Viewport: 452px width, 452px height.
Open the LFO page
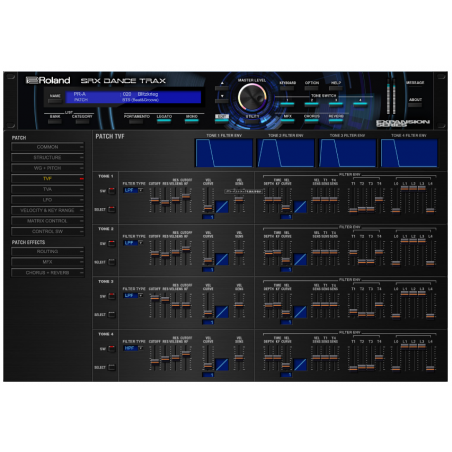click(x=47, y=200)
